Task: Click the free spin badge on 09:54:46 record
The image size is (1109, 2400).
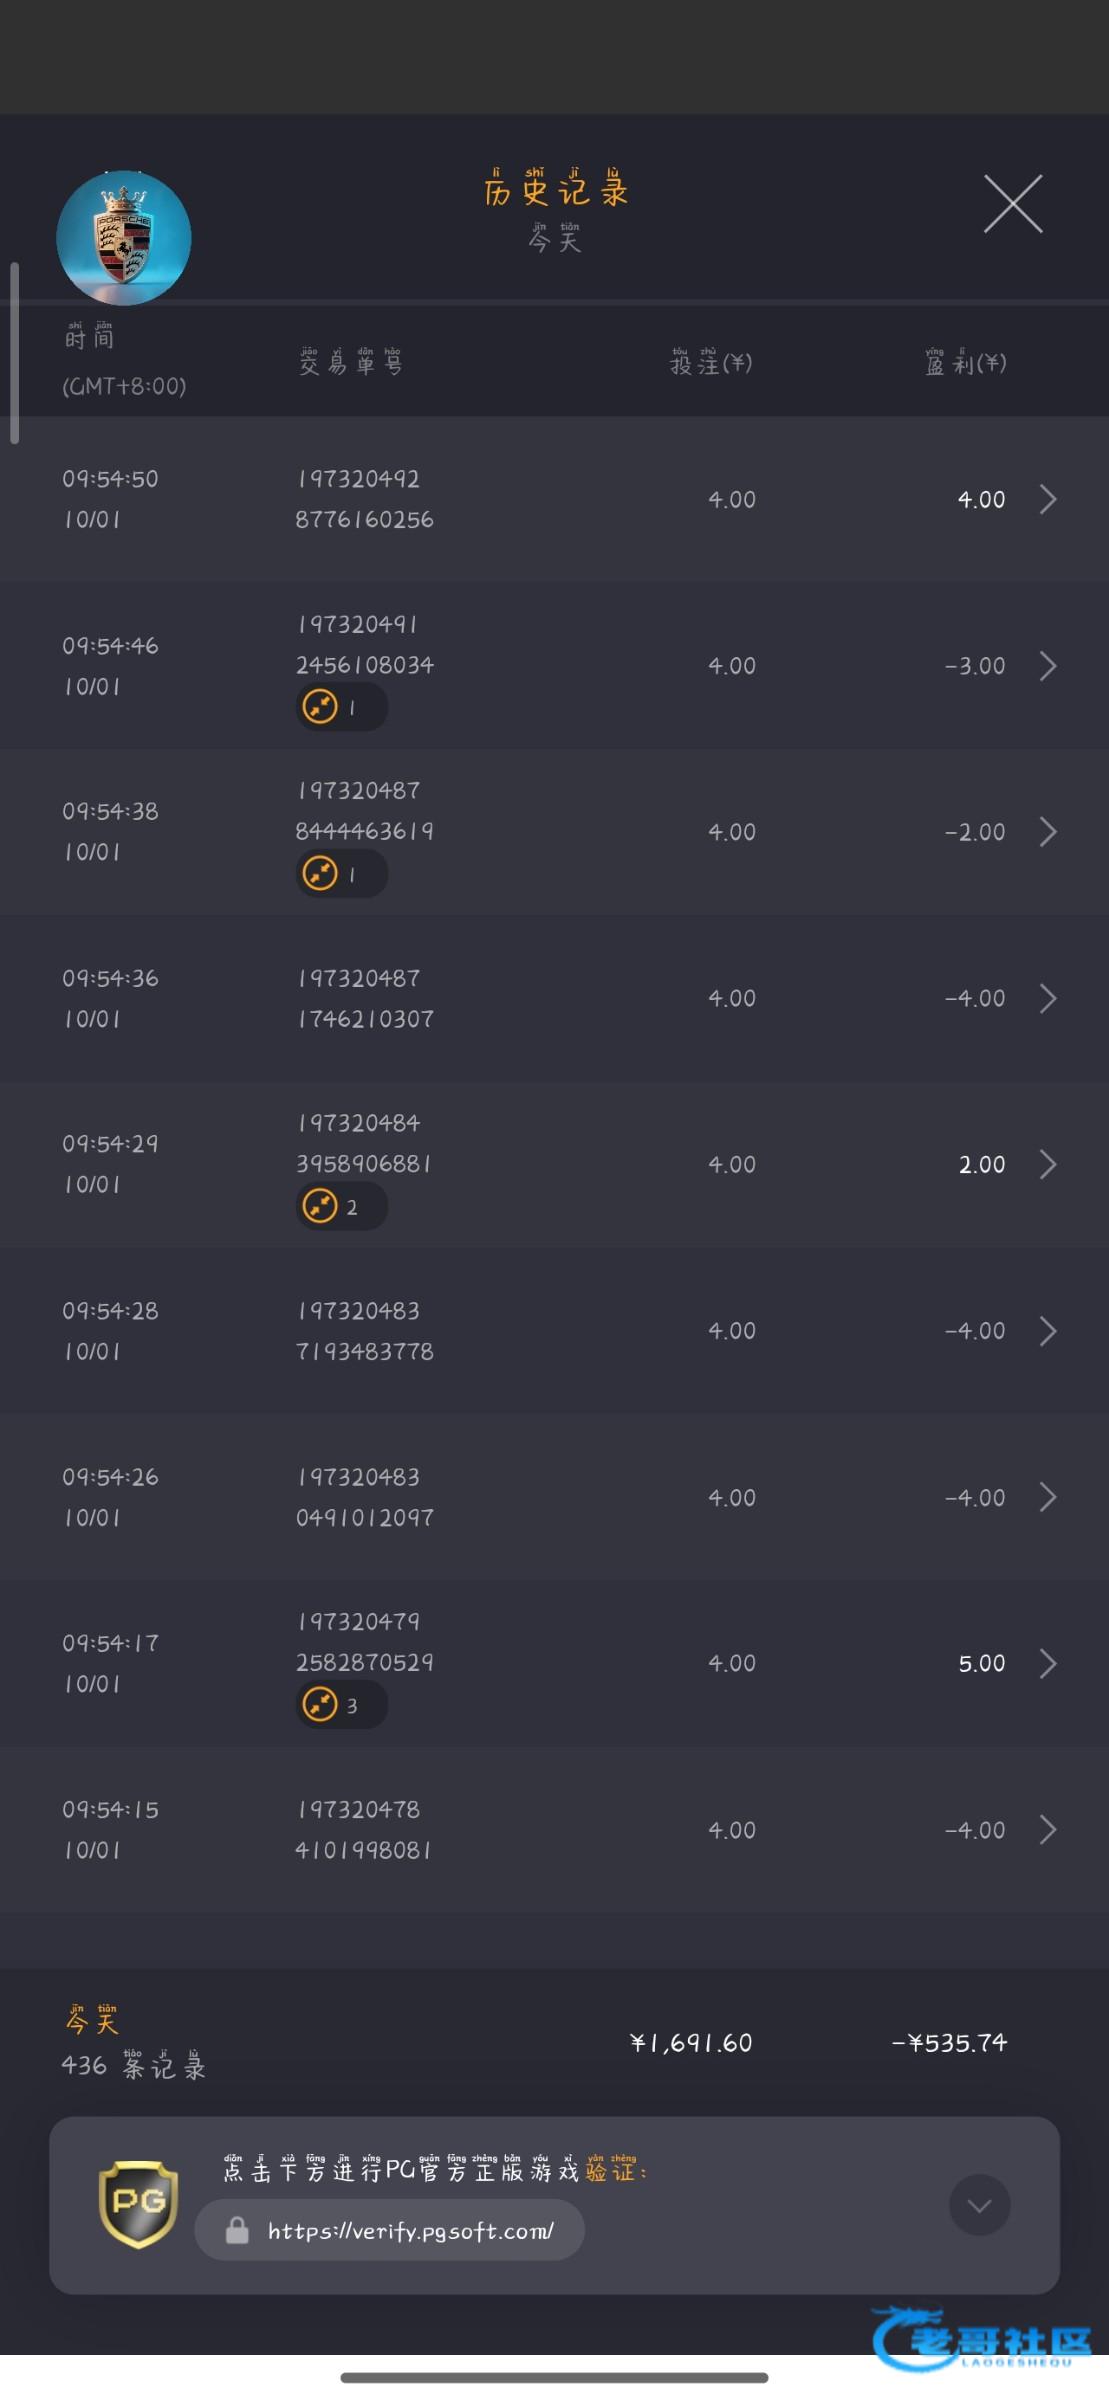Action: [340, 707]
